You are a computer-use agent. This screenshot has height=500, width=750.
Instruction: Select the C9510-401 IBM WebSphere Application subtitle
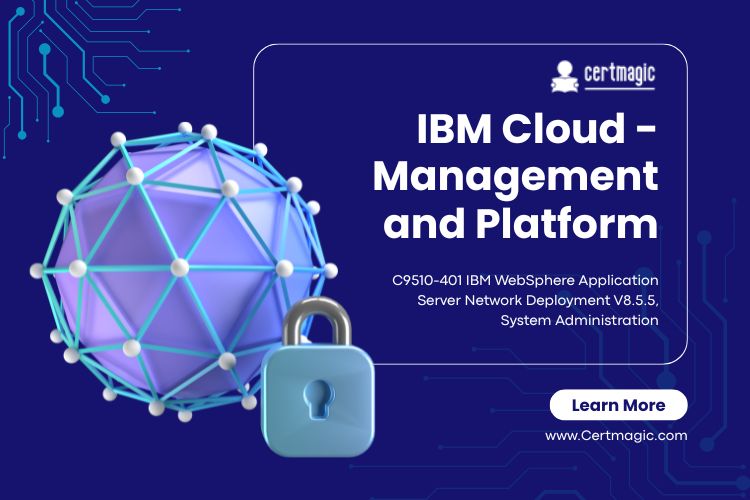(525, 300)
